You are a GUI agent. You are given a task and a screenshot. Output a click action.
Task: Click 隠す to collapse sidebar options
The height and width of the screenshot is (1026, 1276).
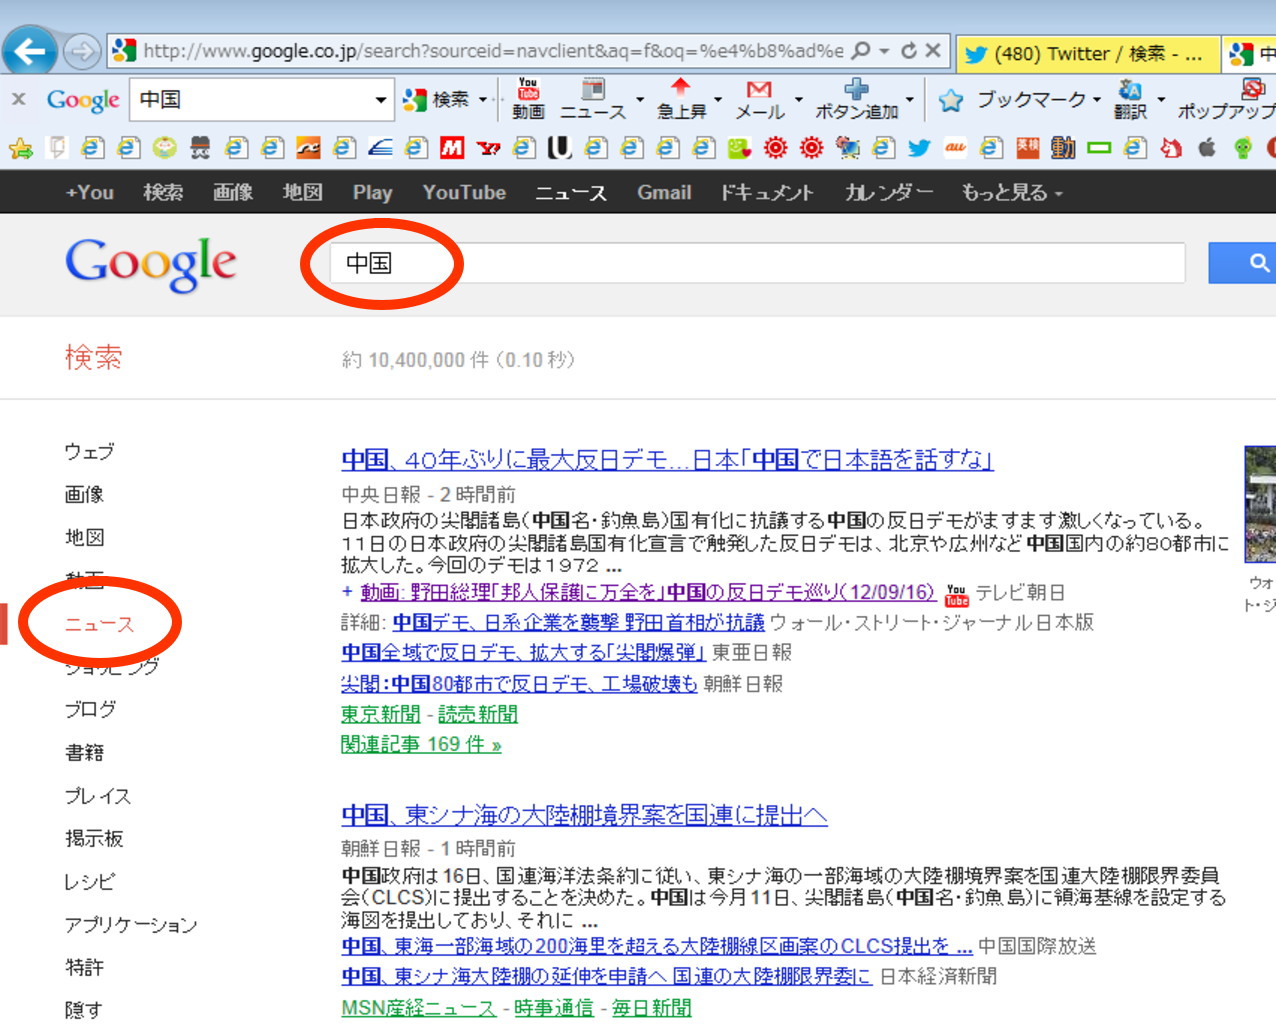[83, 1010]
